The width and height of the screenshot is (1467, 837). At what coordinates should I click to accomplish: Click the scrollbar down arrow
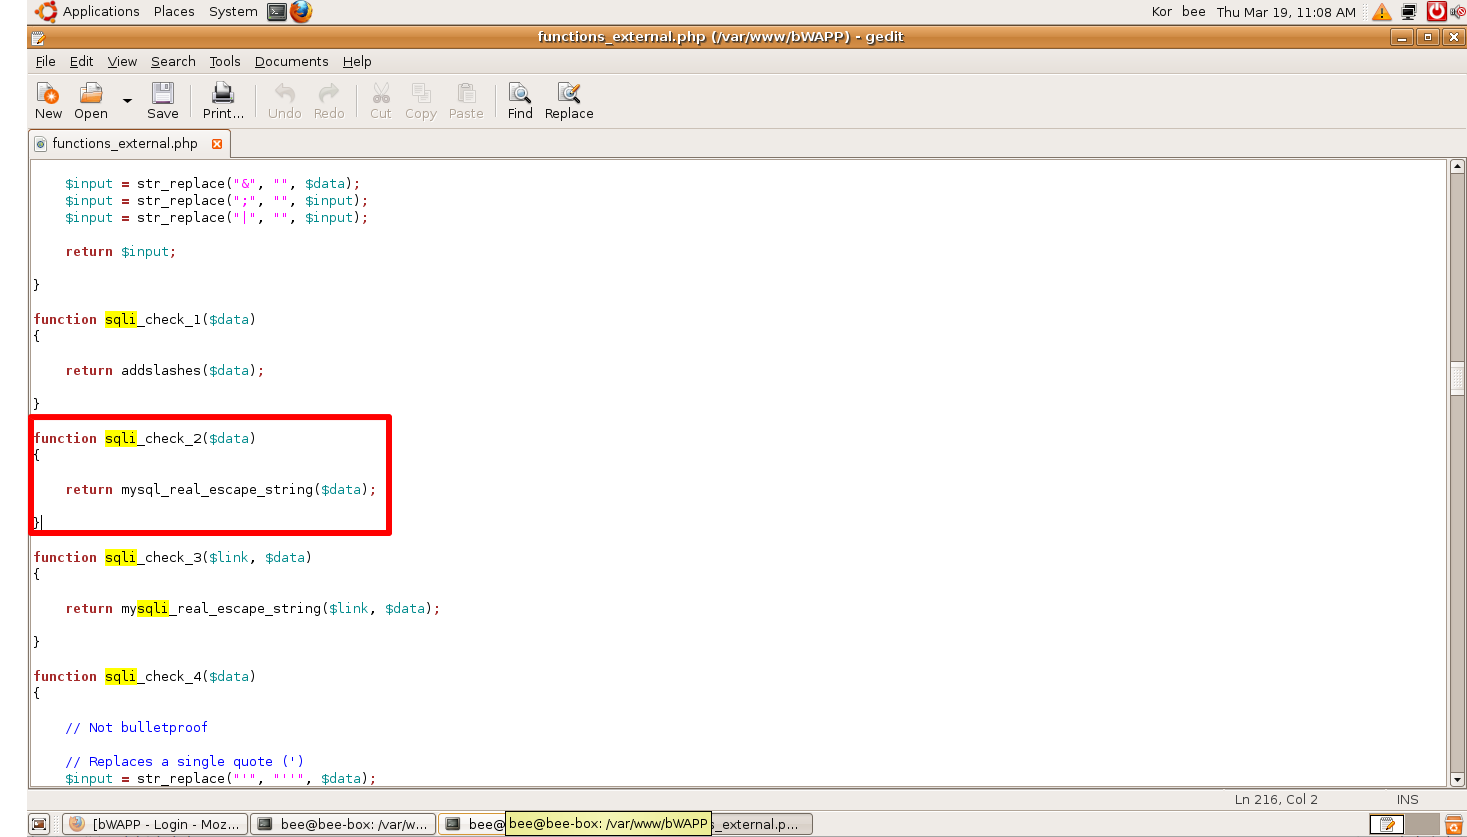click(1457, 779)
